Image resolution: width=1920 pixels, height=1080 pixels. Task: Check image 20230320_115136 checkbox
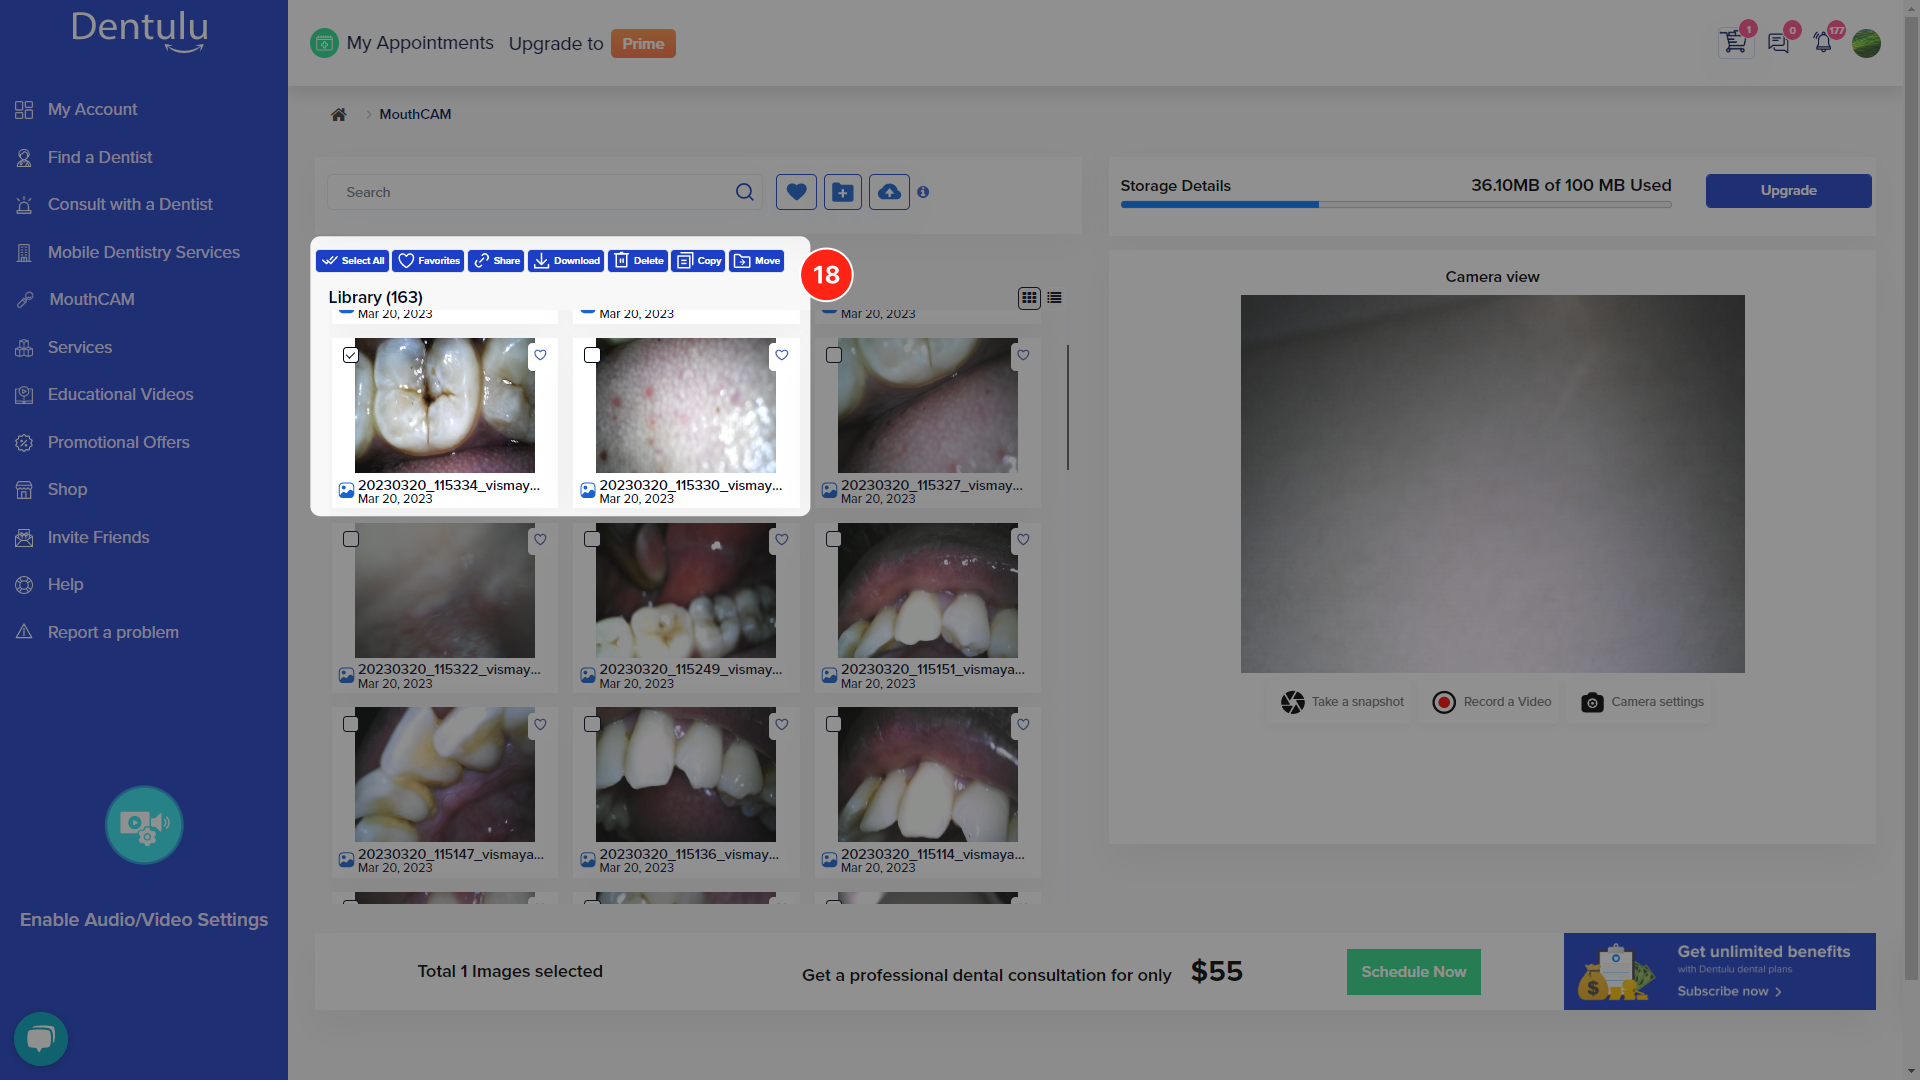[x=592, y=725]
